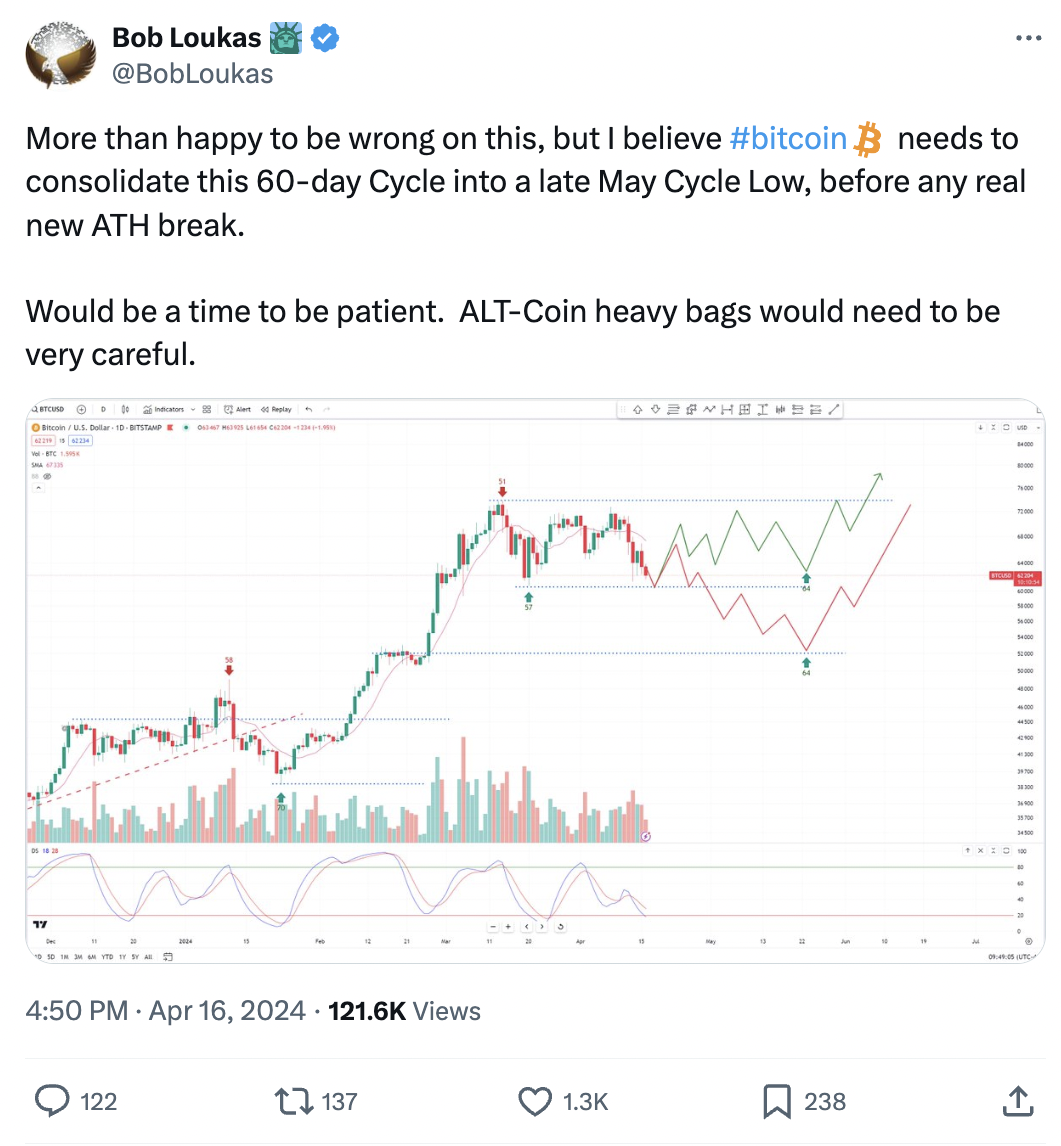Undo last chart action arrow

click(309, 409)
